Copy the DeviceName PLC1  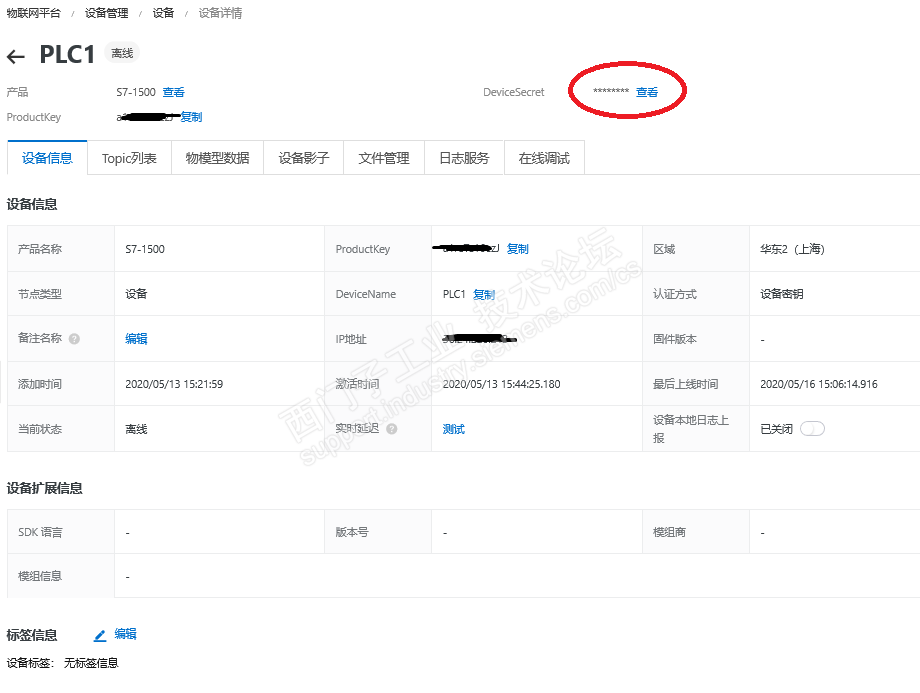point(484,294)
